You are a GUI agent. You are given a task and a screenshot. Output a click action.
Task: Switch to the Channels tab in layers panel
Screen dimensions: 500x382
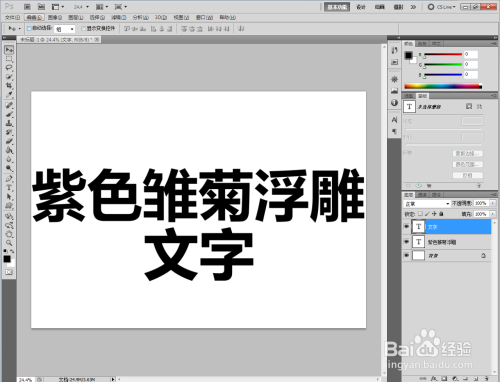click(x=422, y=195)
